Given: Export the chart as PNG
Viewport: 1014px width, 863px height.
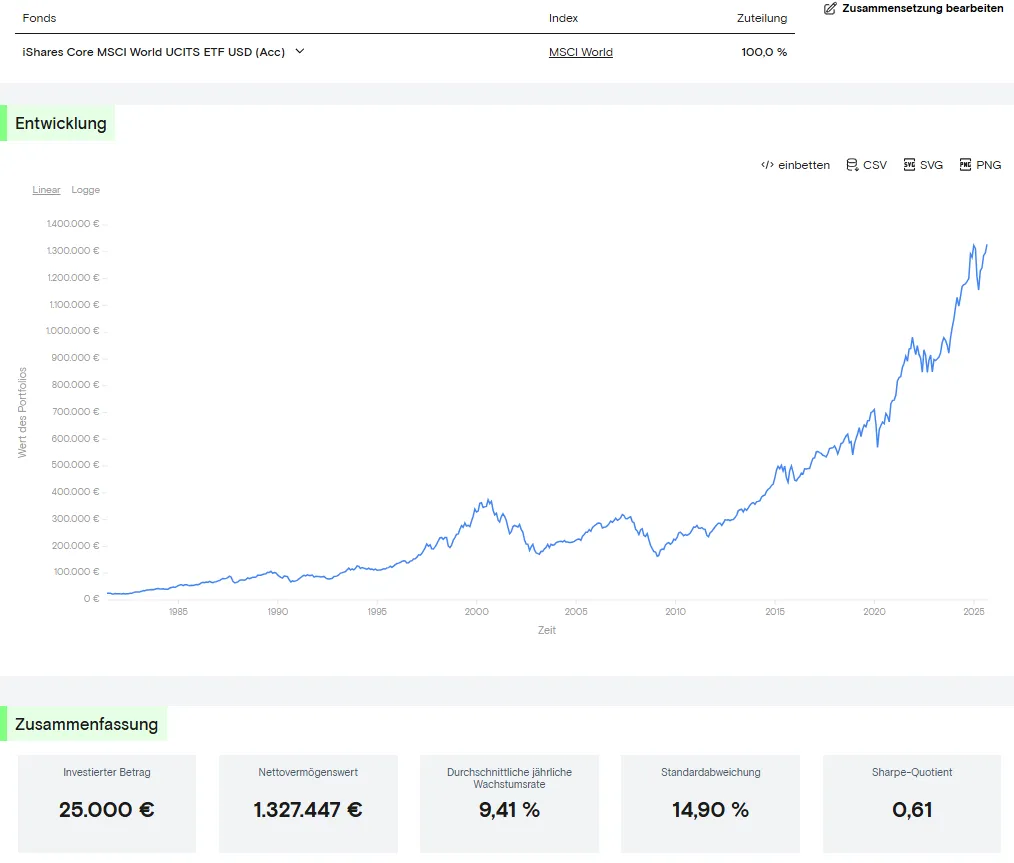Looking at the screenshot, I should pyautogui.click(x=980, y=165).
